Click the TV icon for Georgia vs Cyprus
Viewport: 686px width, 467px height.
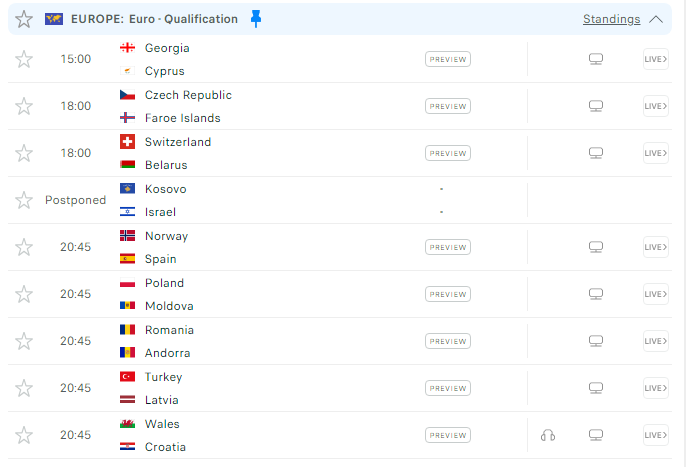[596, 59]
